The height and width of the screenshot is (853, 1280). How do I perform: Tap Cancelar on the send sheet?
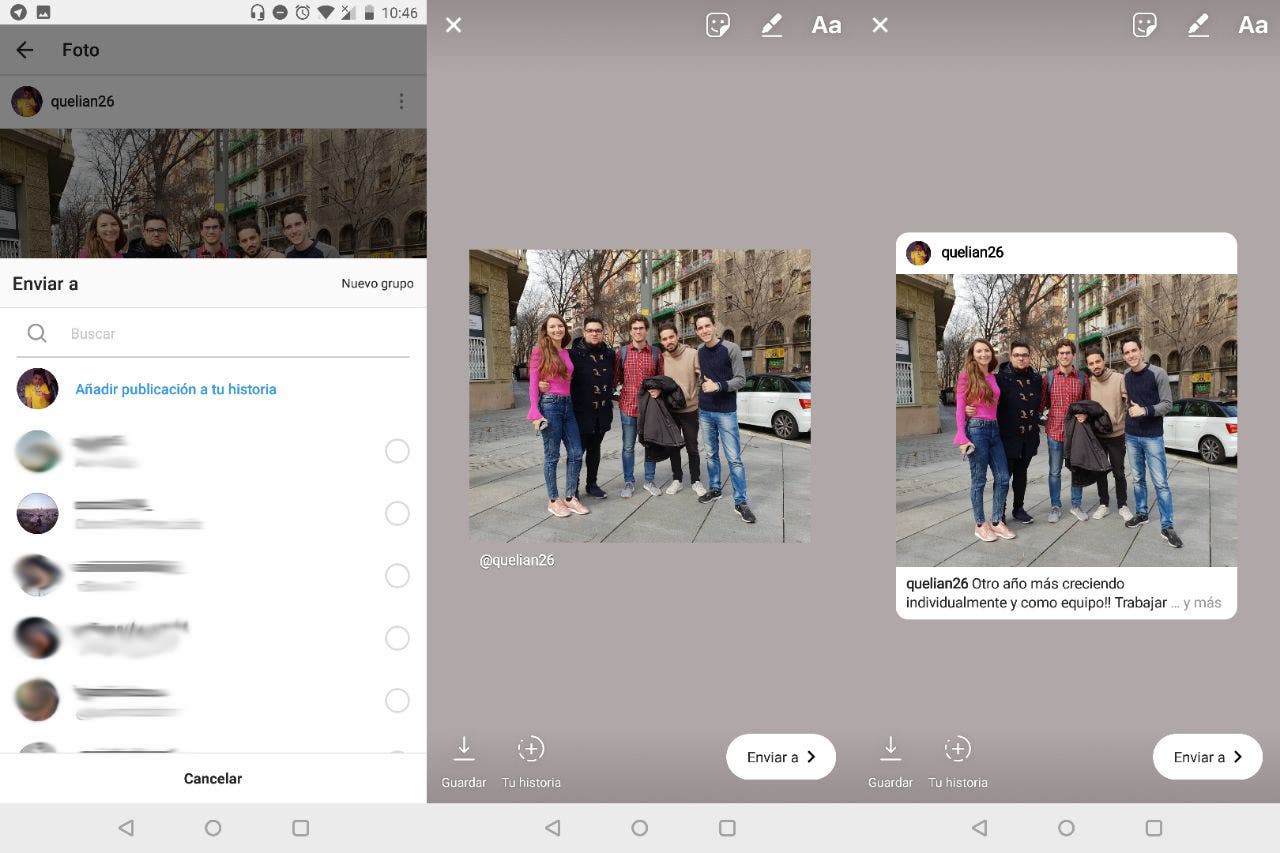tap(213, 778)
